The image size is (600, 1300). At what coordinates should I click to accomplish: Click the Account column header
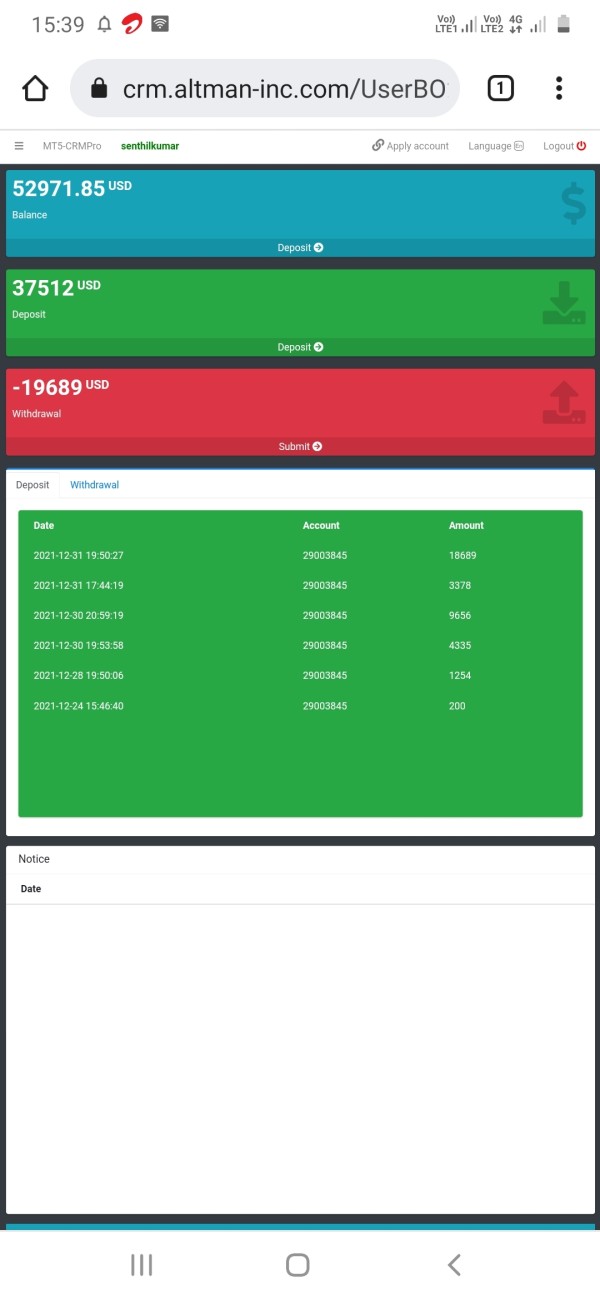(321, 525)
